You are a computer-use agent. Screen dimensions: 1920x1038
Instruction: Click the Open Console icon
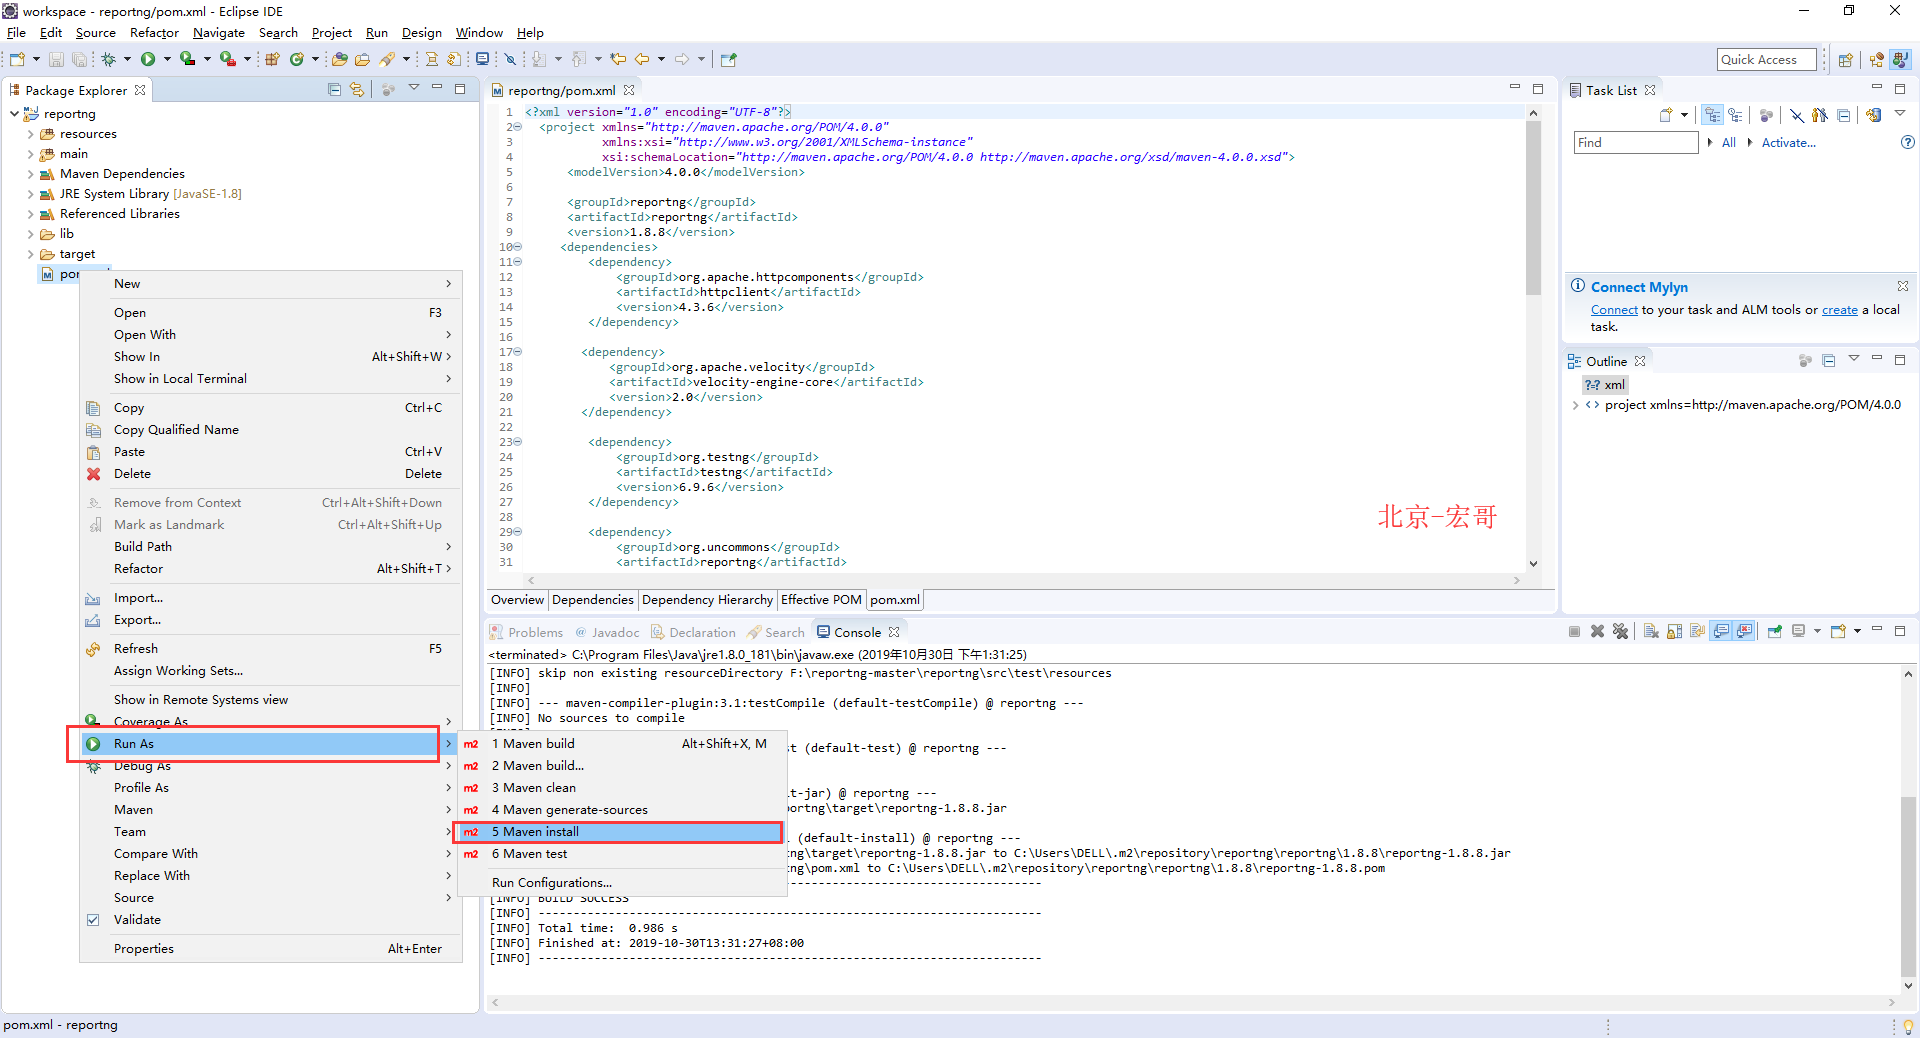pos(1838,631)
